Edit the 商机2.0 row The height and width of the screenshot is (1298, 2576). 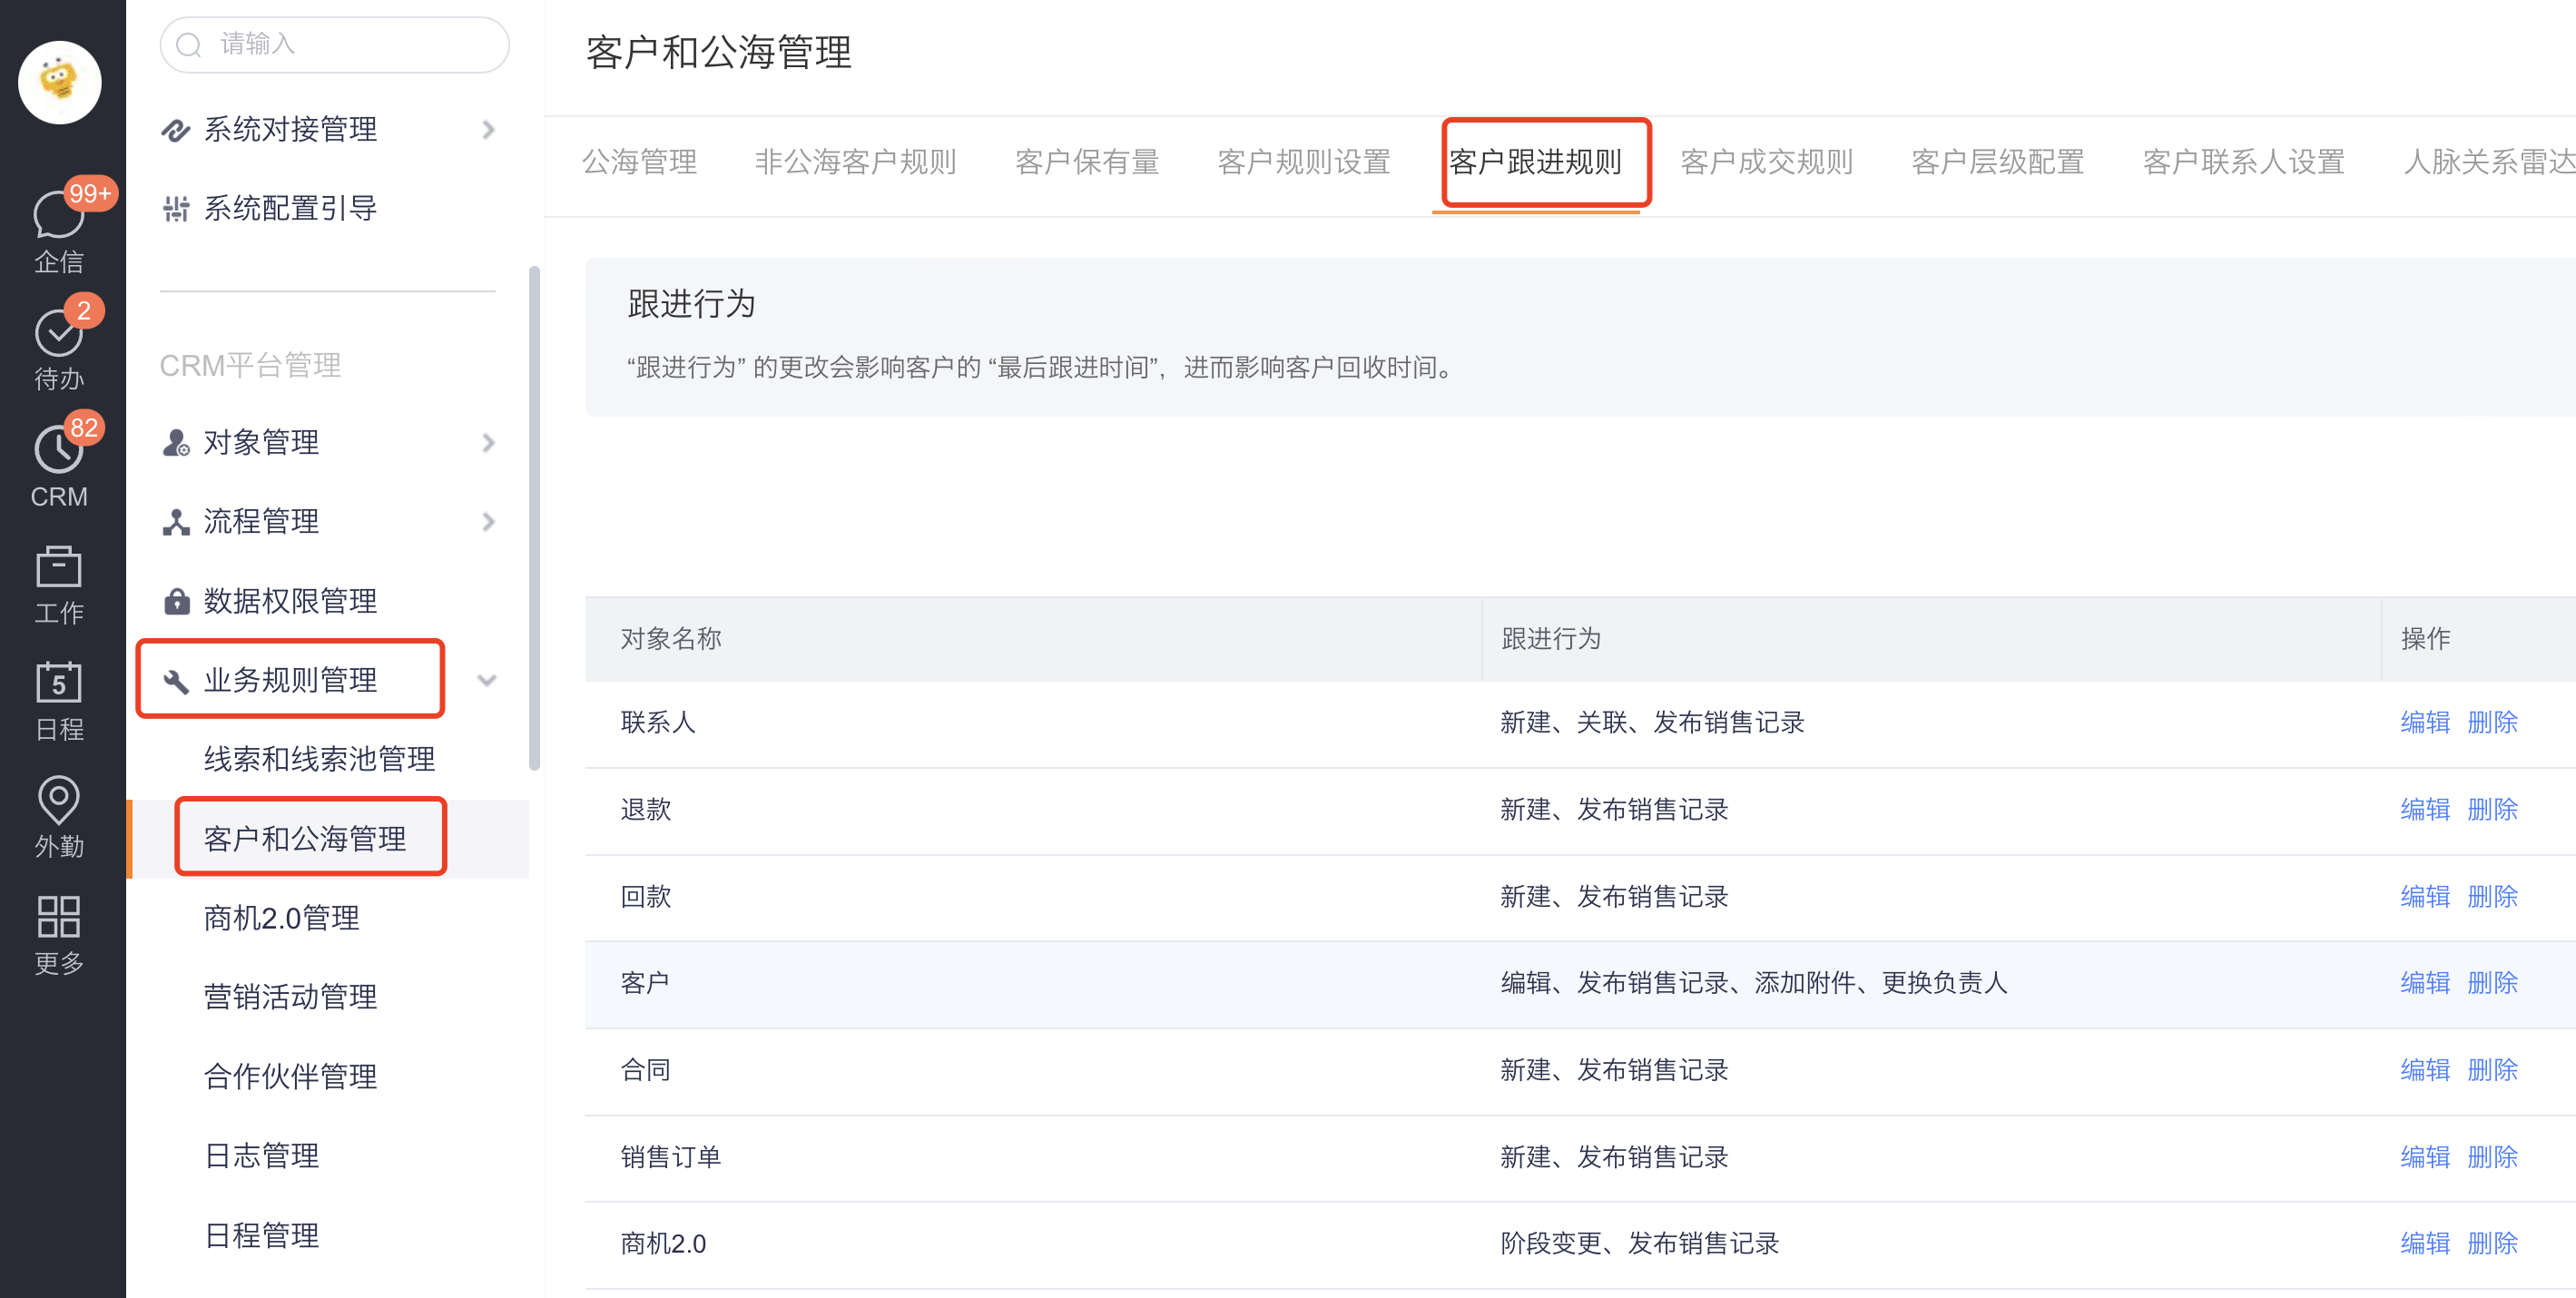[x=2425, y=1243]
